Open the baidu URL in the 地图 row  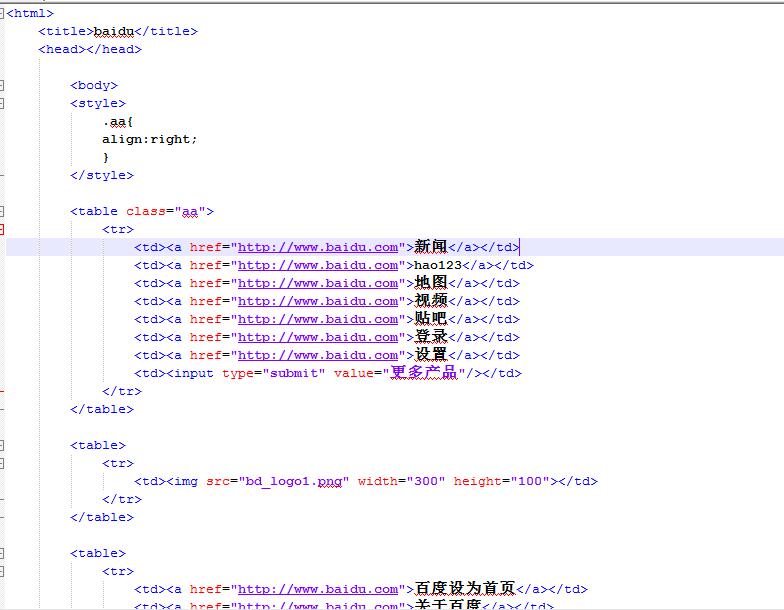pos(318,284)
